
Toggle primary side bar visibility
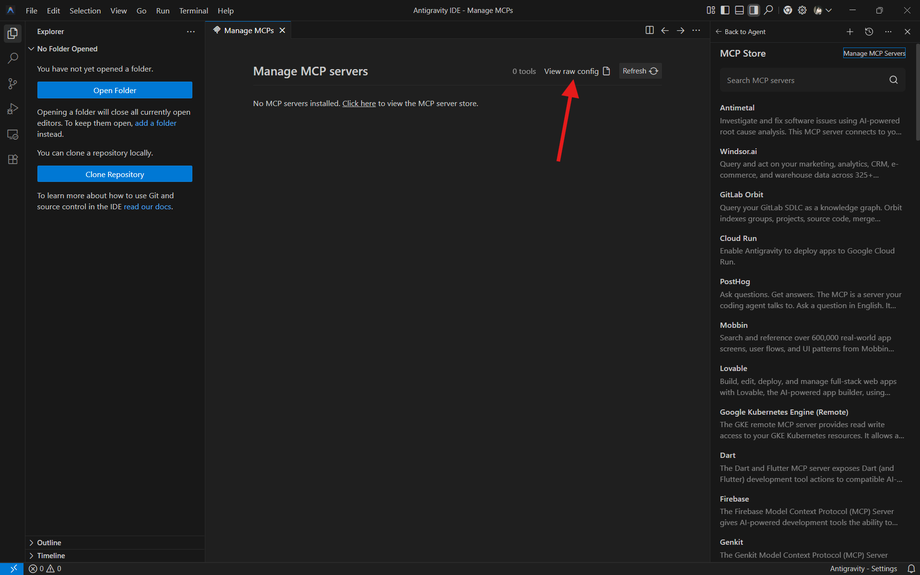[x=725, y=11]
